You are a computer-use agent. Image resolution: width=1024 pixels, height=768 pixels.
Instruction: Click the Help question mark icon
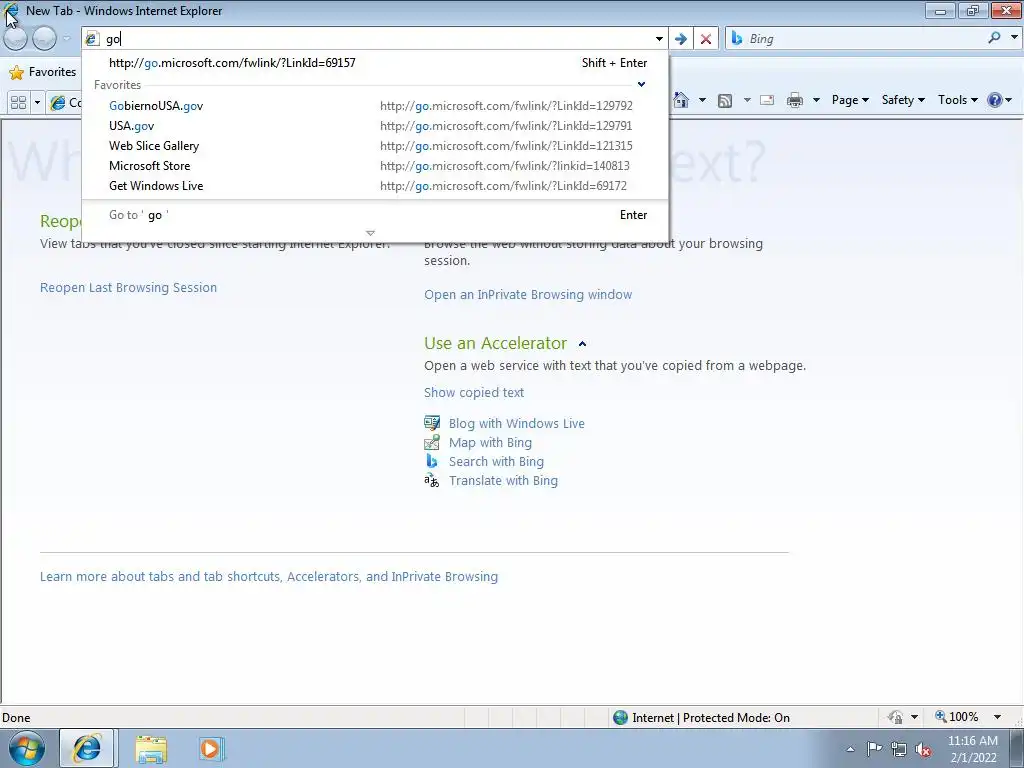pyautogui.click(x=995, y=100)
